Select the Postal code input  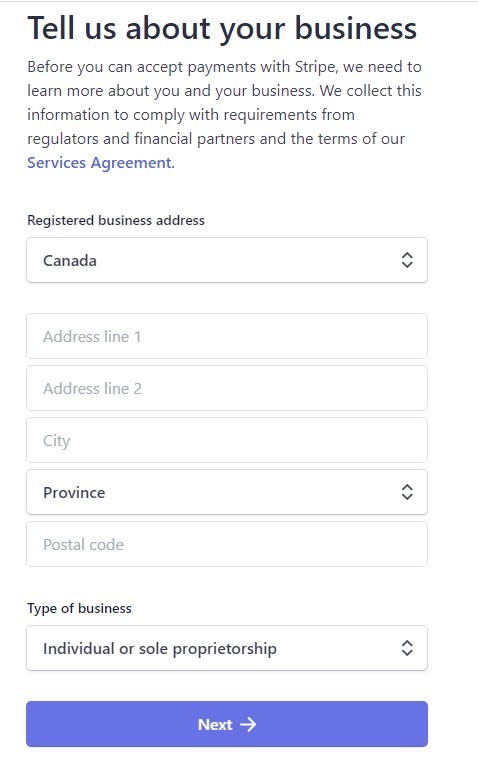pyautogui.click(x=227, y=544)
